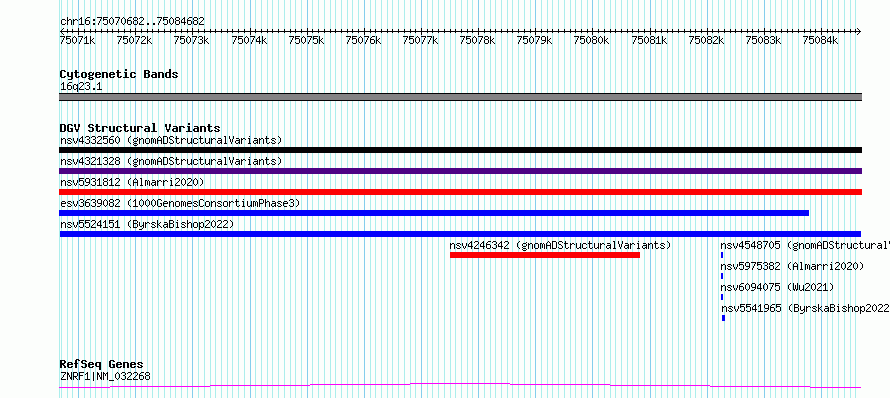
Task: Click the 75078k ruler tick label
Action: (478, 40)
